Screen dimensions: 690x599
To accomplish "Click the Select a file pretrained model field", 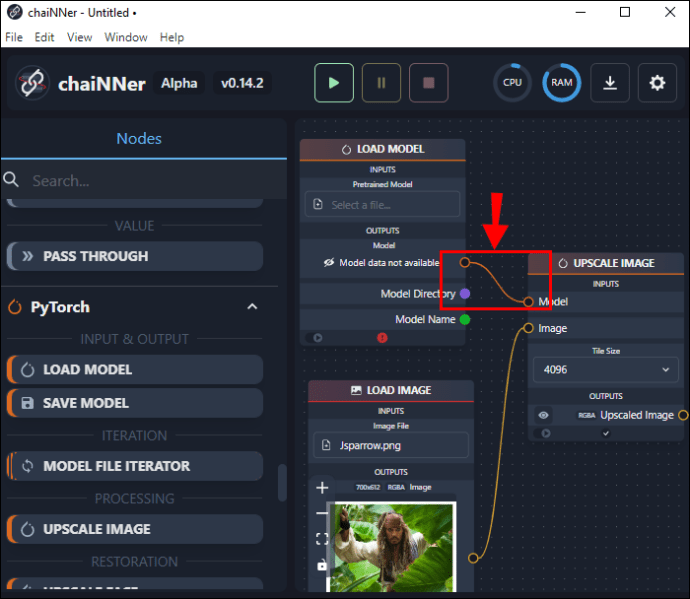I will click(x=382, y=205).
